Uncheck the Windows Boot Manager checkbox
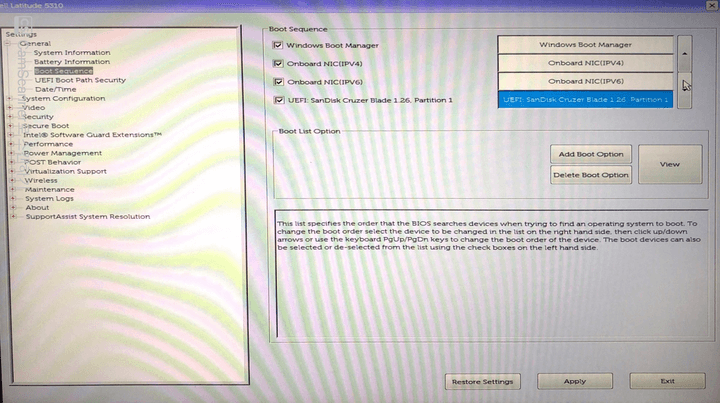Image resolution: width=720 pixels, height=403 pixels. point(277,45)
